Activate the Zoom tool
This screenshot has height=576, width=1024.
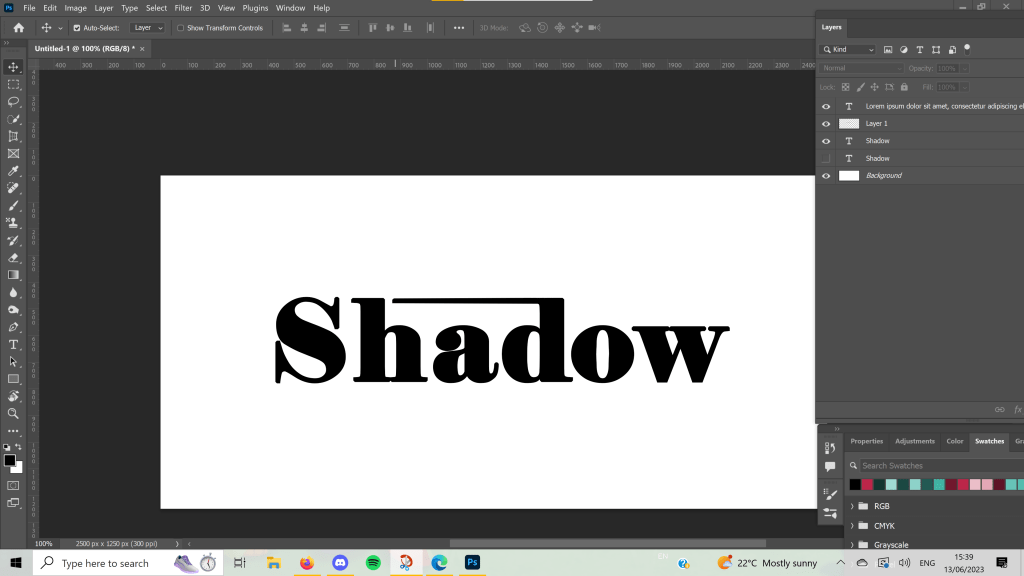pyautogui.click(x=14, y=413)
